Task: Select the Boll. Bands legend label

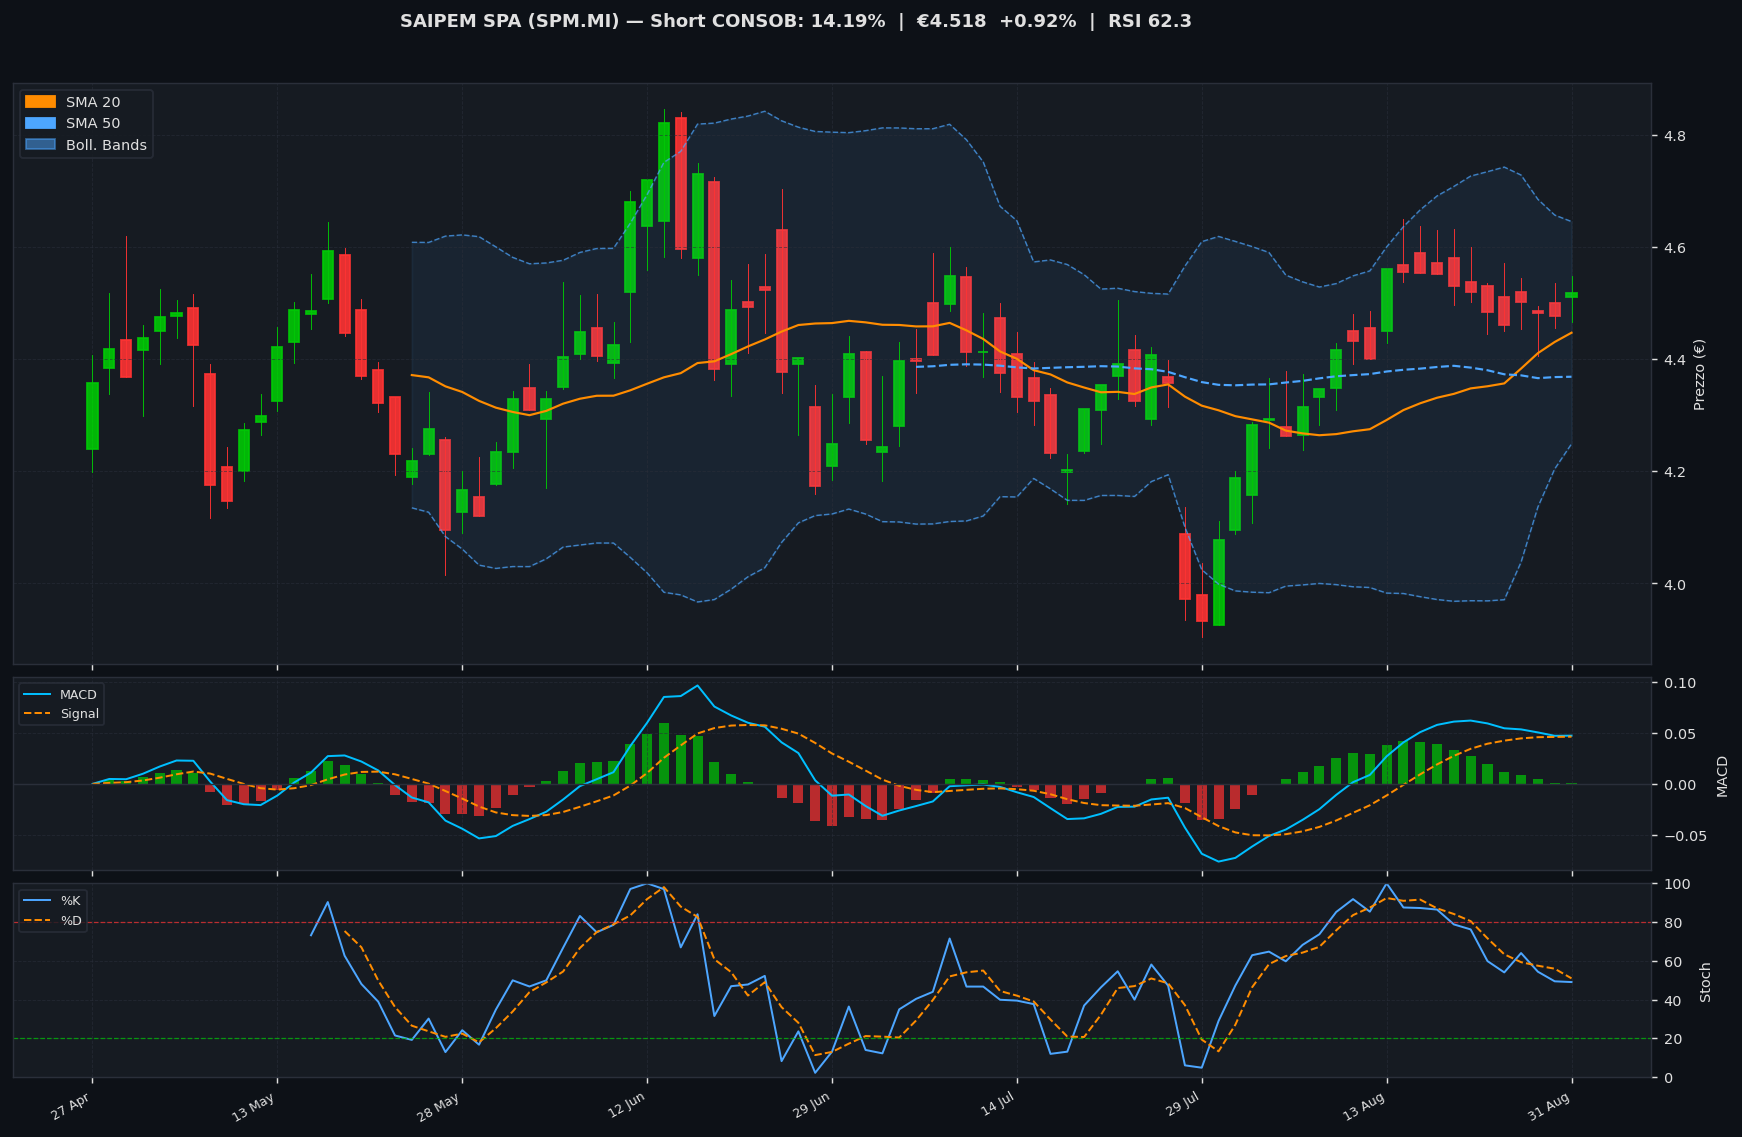Action: click(106, 145)
